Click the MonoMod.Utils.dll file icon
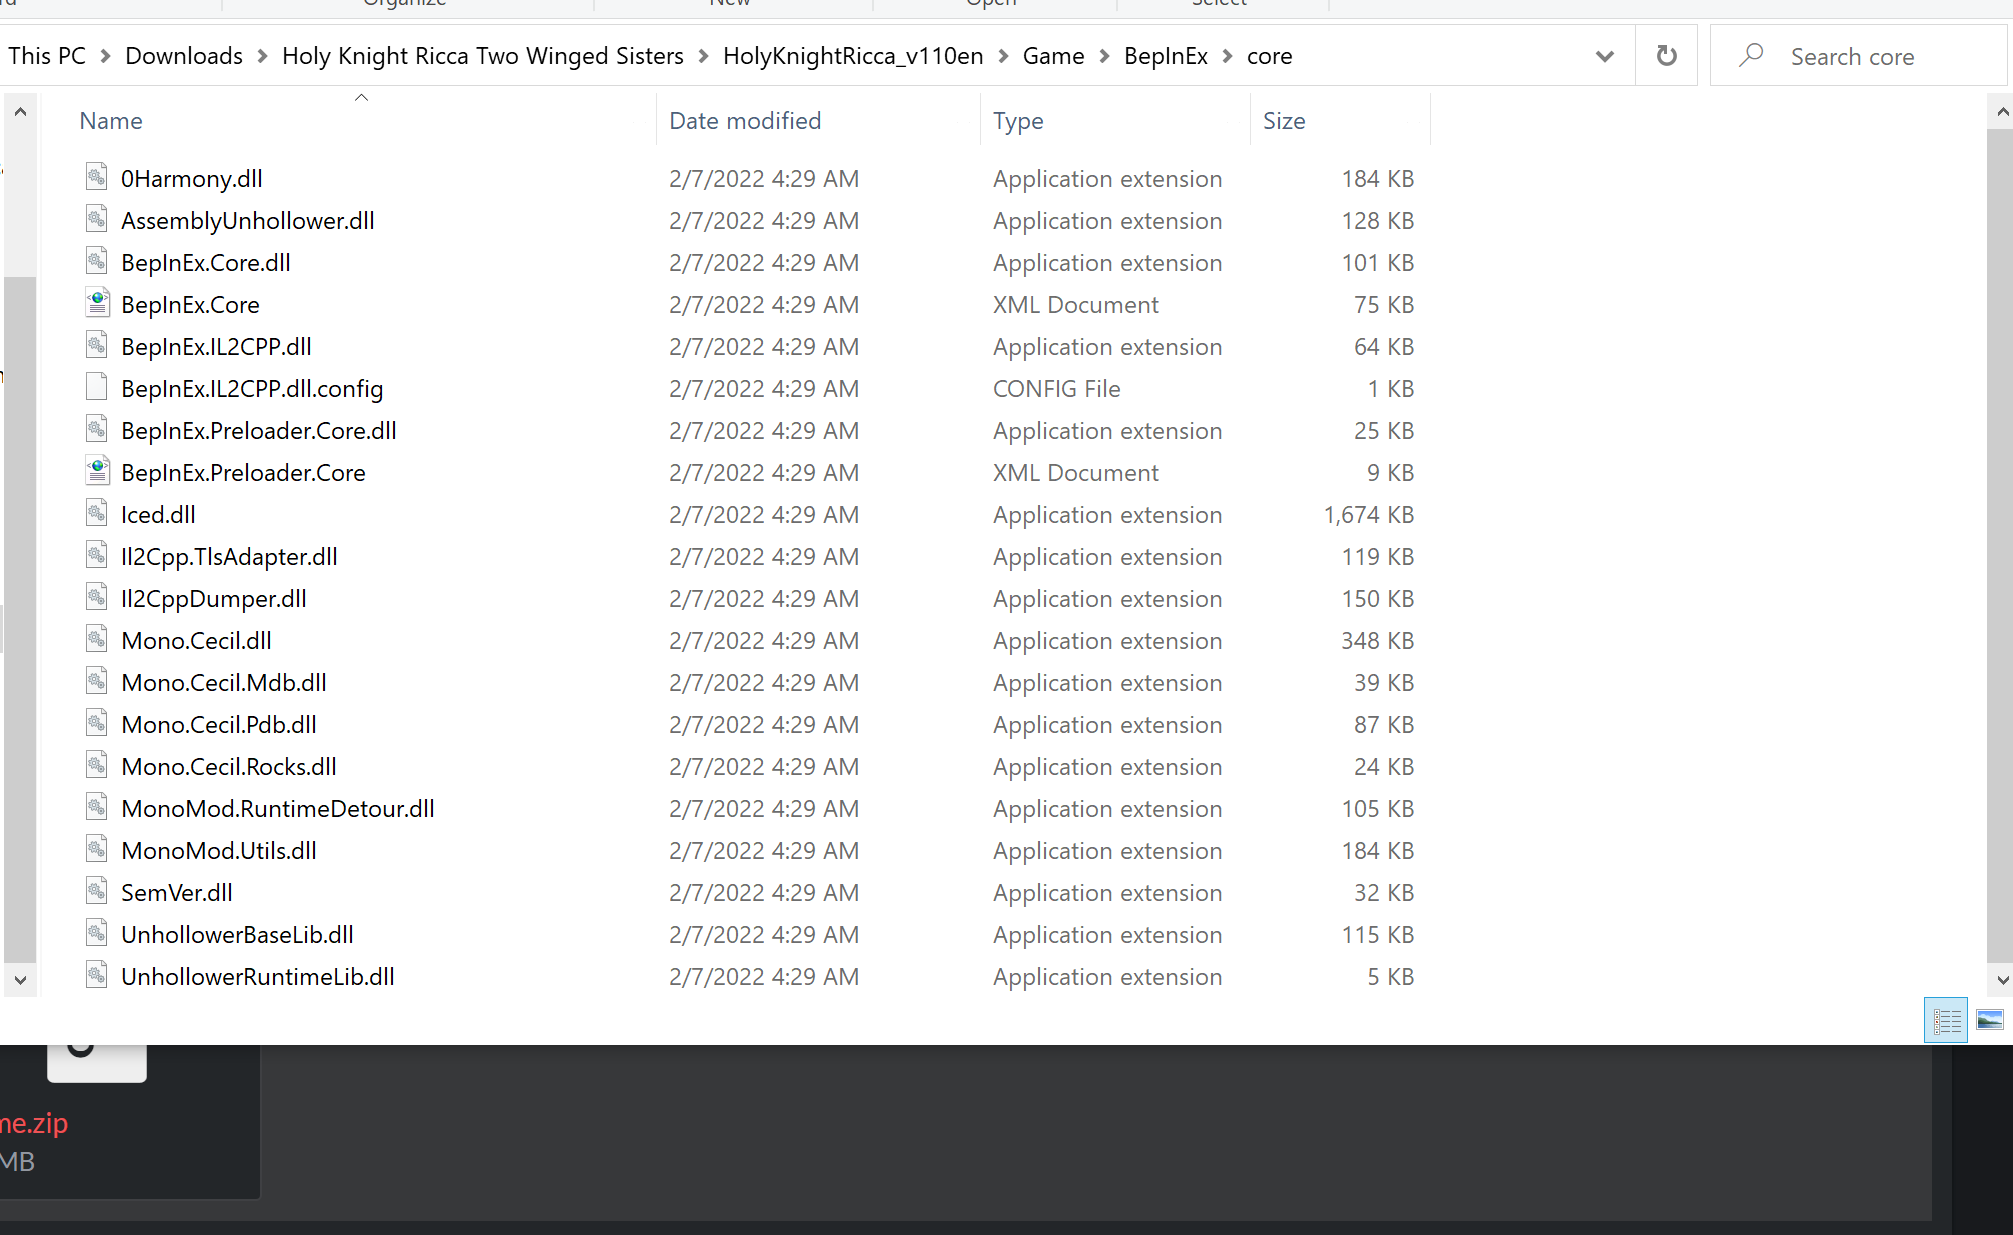Viewport: 2013px width, 1235px height. point(96,849)
